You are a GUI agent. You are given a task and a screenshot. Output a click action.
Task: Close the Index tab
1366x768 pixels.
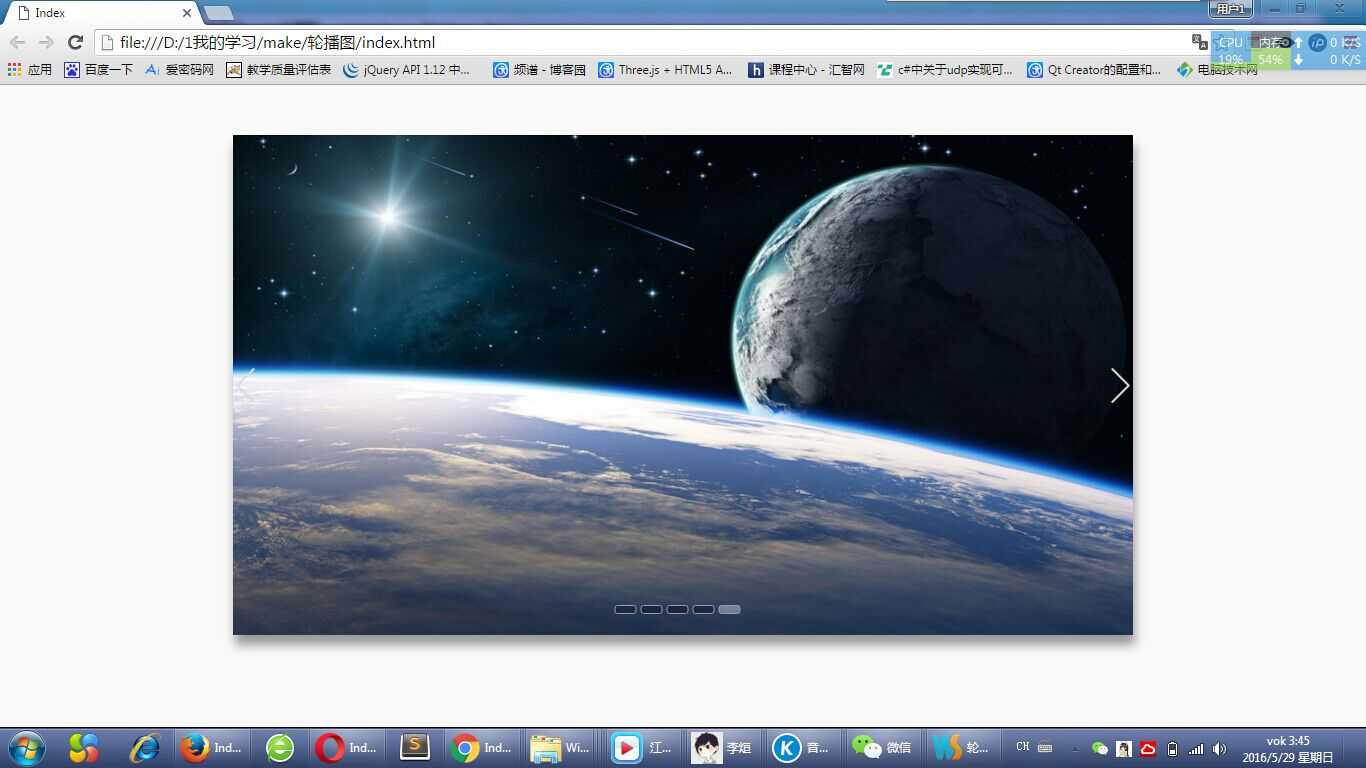tap(186, 13)
